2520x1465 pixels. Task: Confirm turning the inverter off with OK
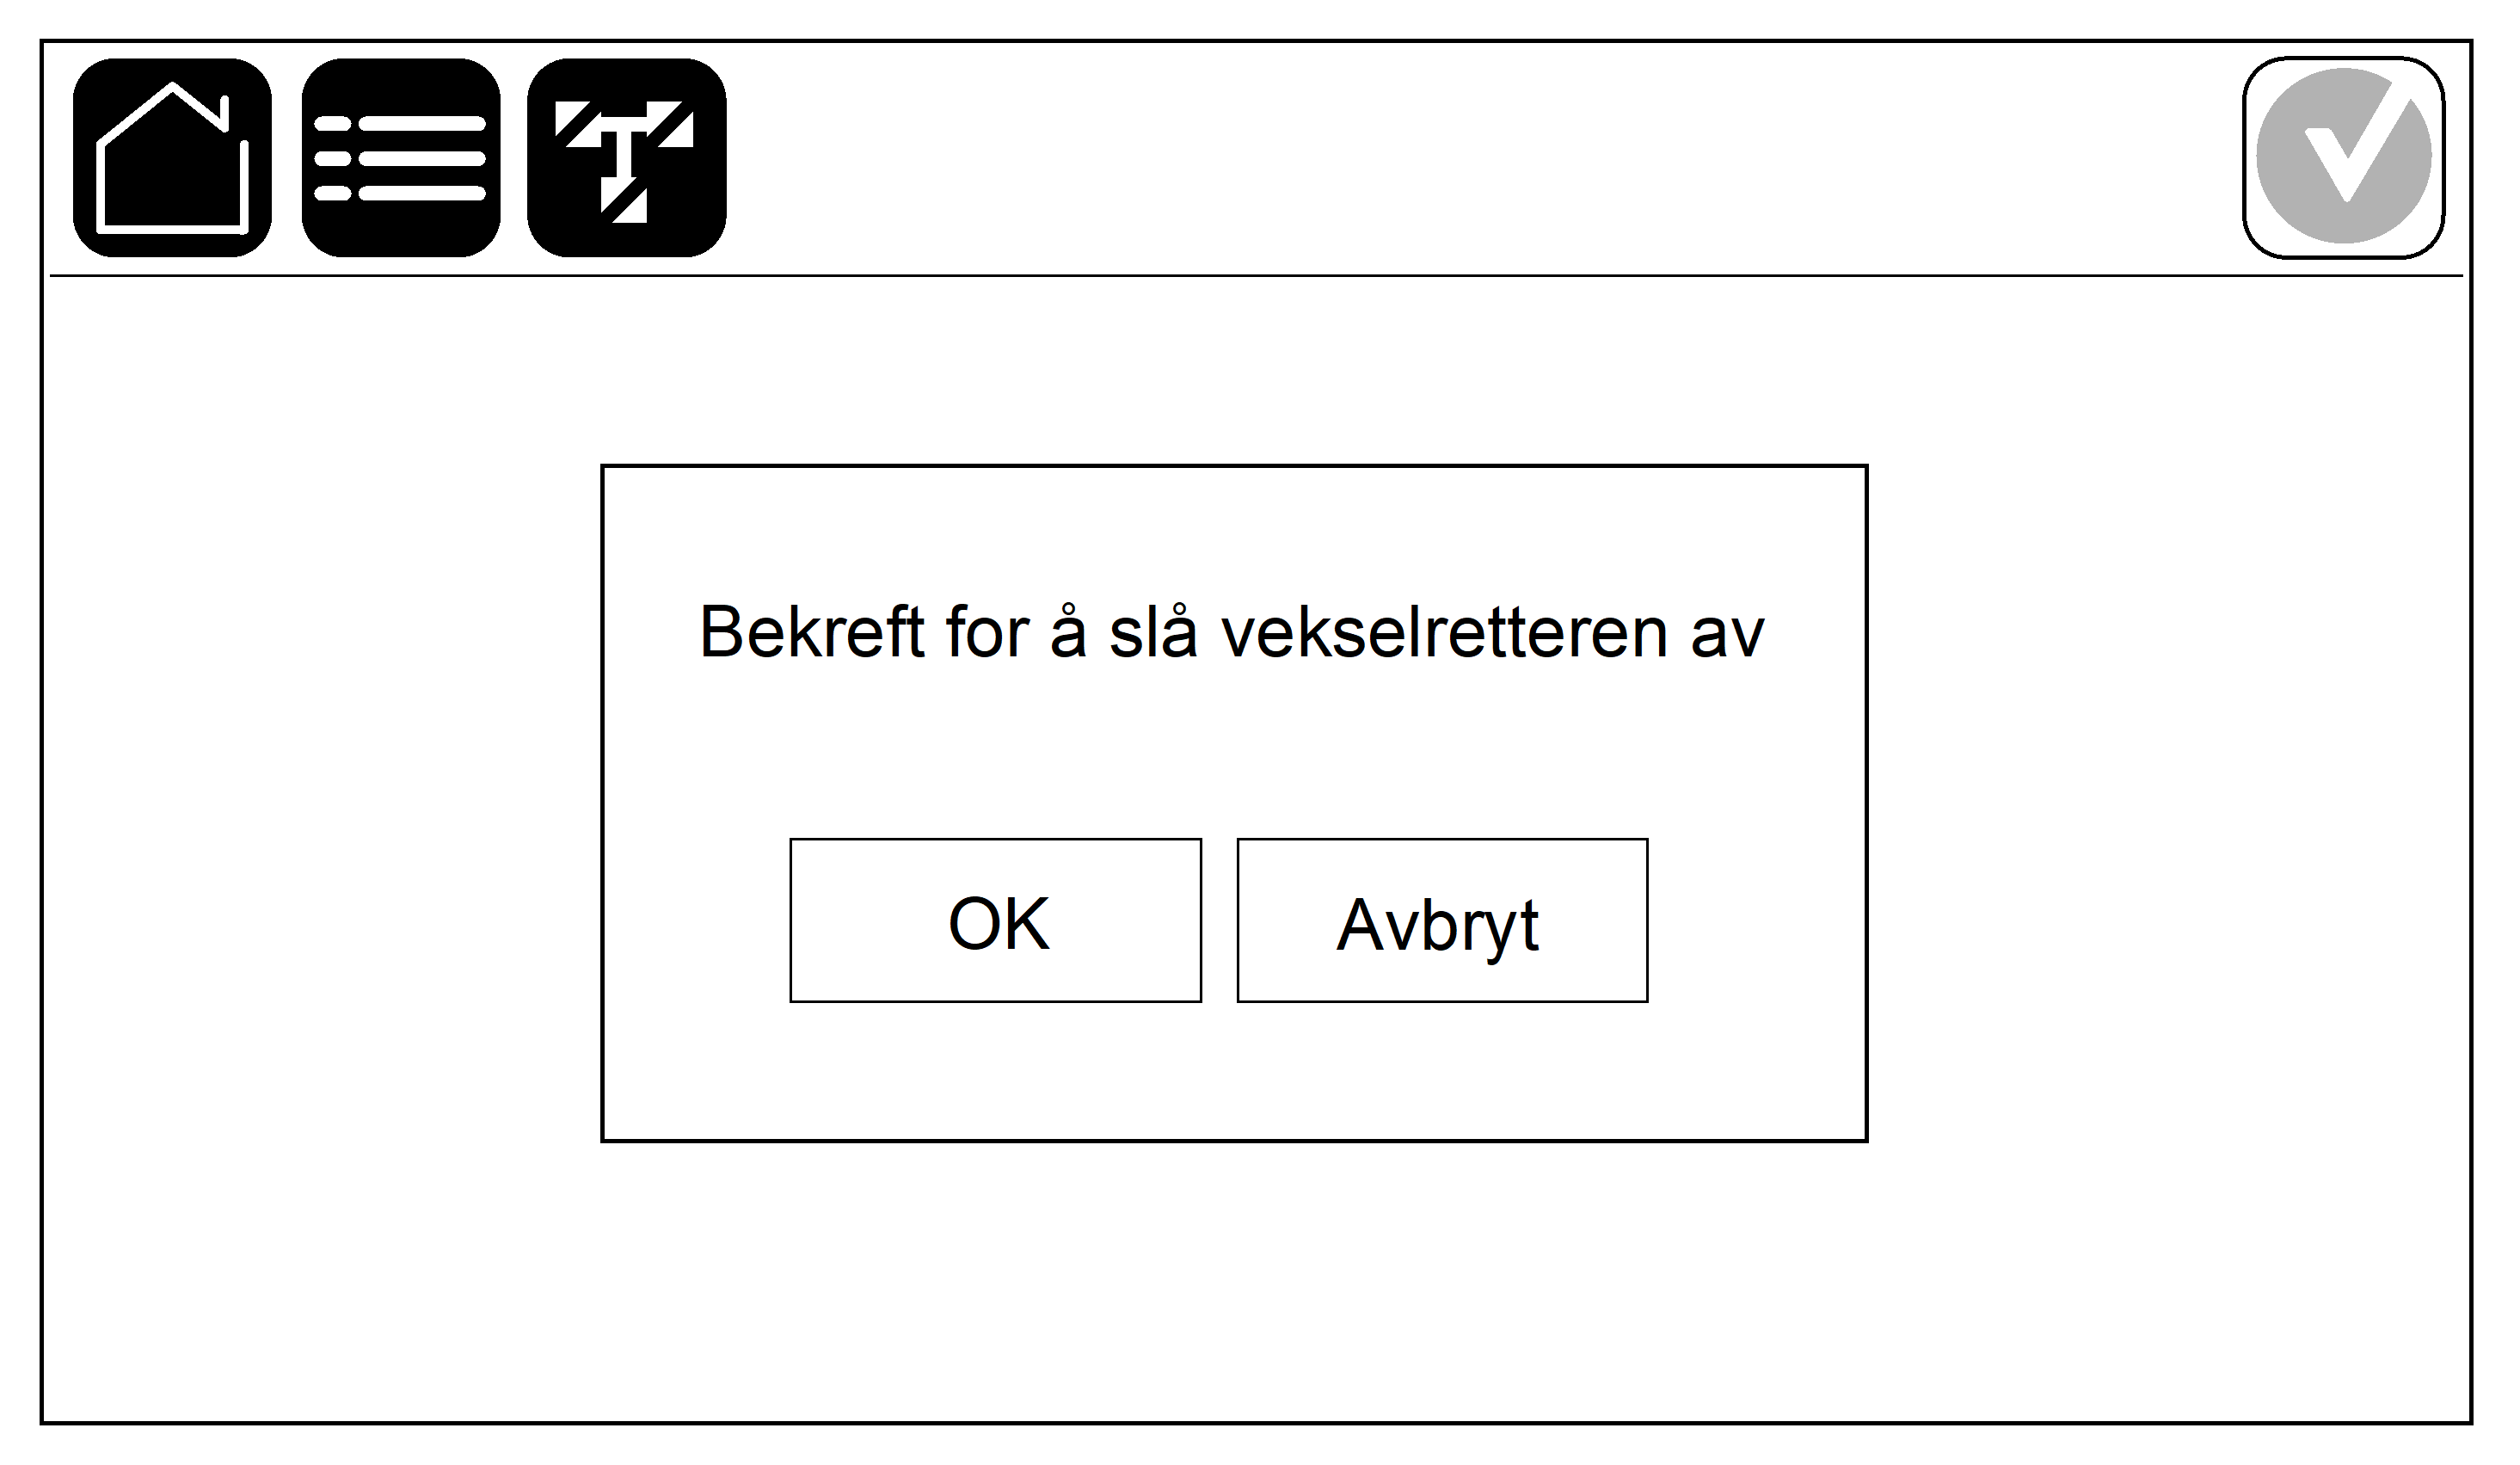tap(995, 923)
